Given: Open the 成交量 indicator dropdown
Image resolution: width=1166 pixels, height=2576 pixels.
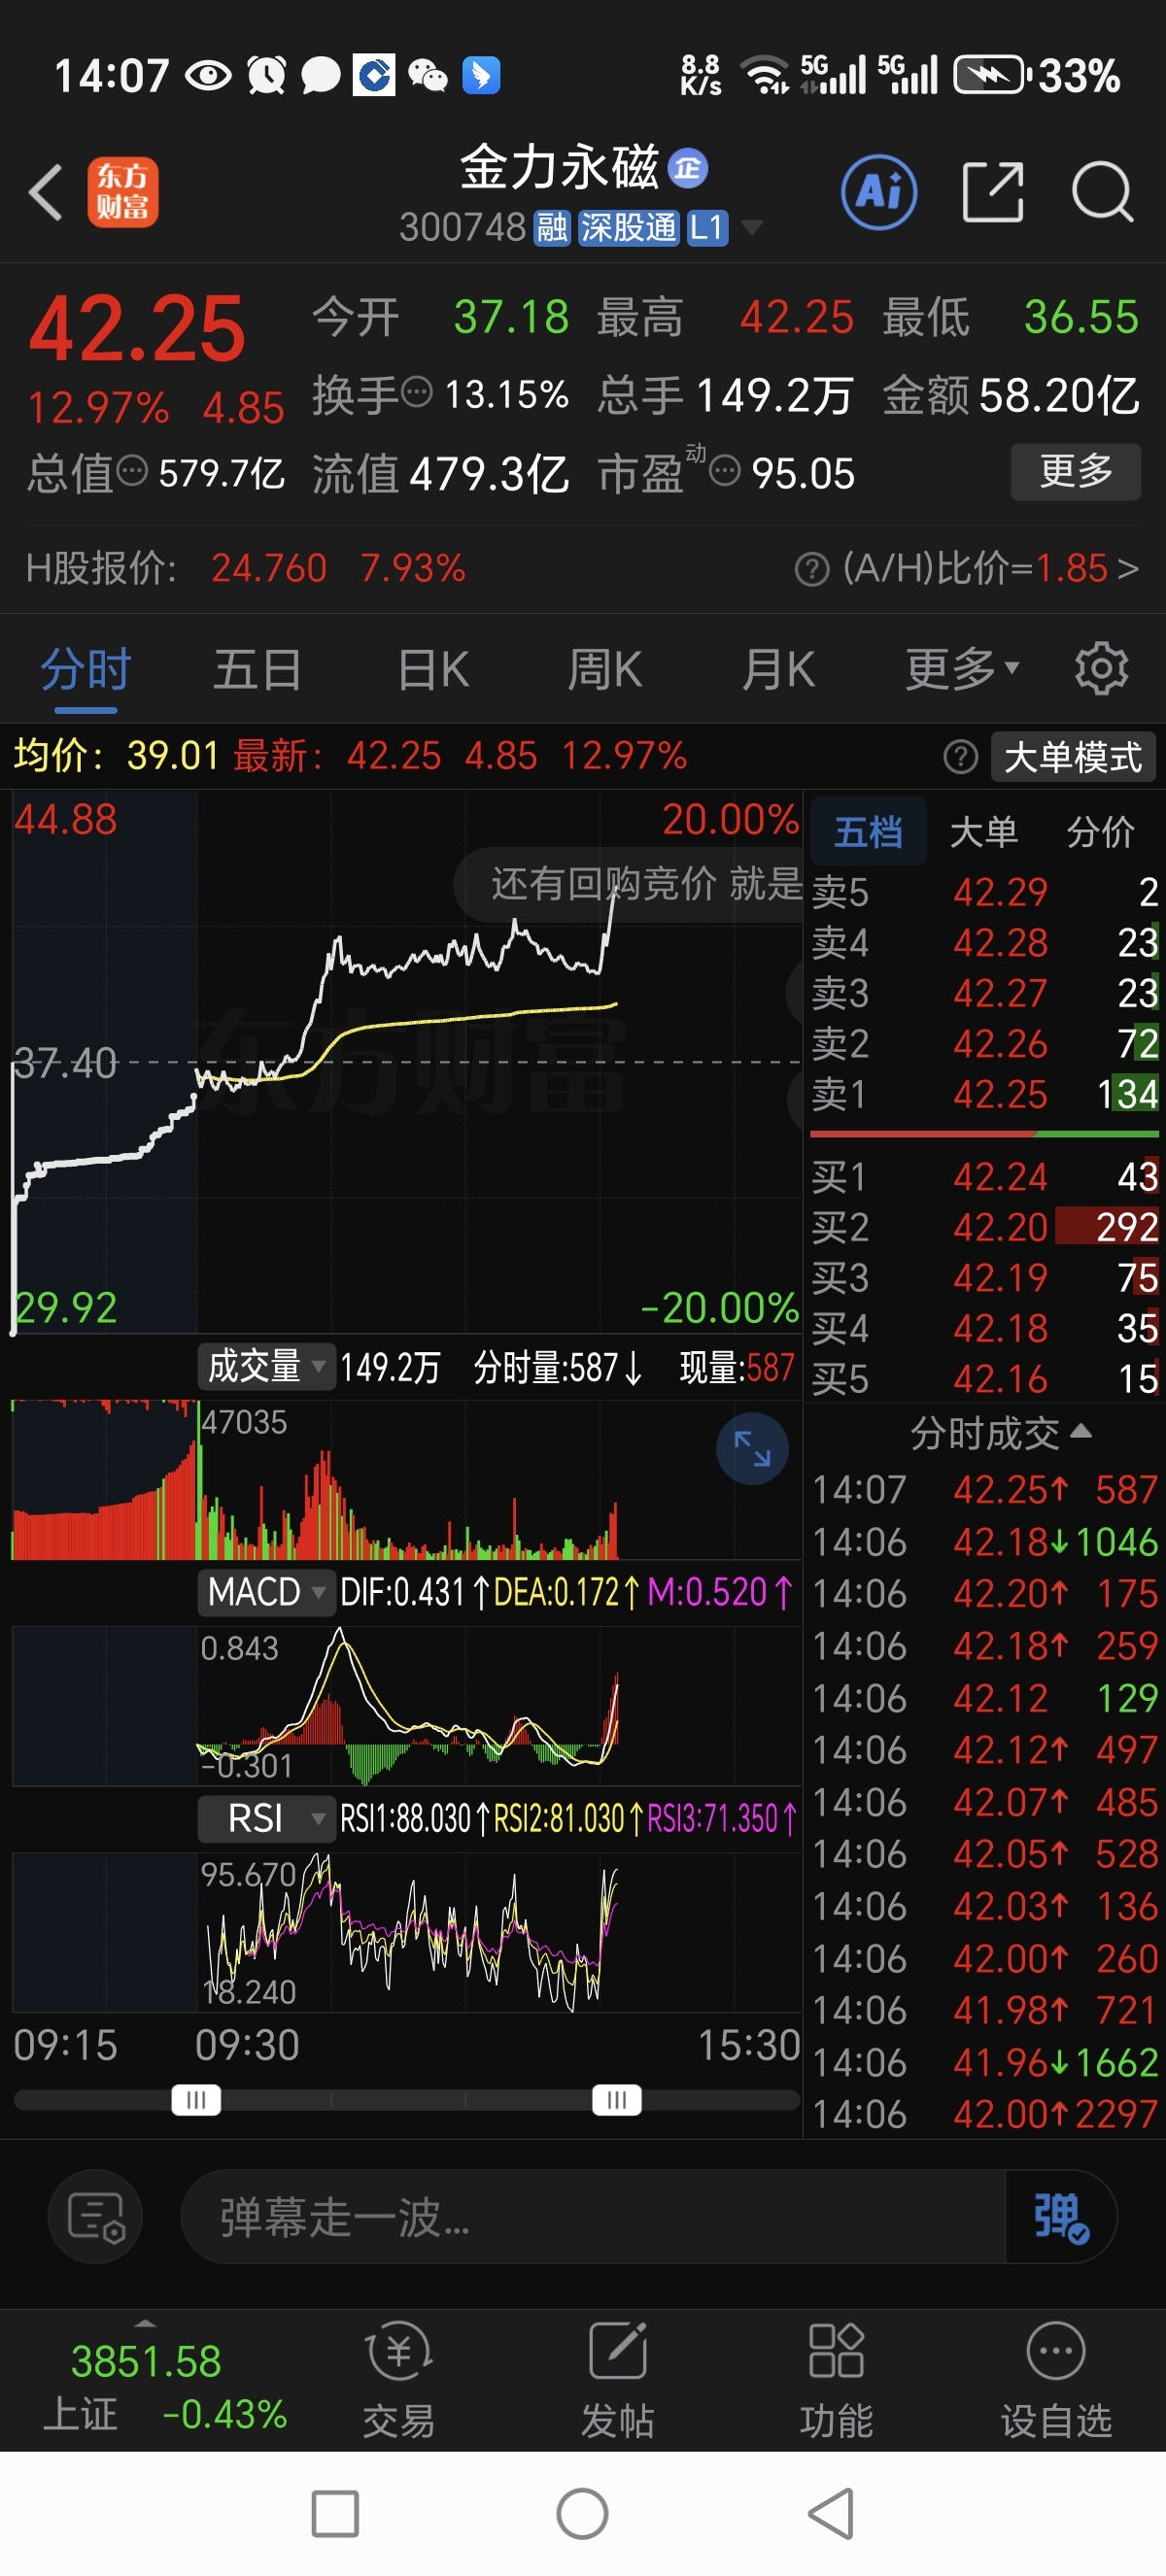Looking at the screenshot, I should pyautogui.click(x=266, y=1366).
